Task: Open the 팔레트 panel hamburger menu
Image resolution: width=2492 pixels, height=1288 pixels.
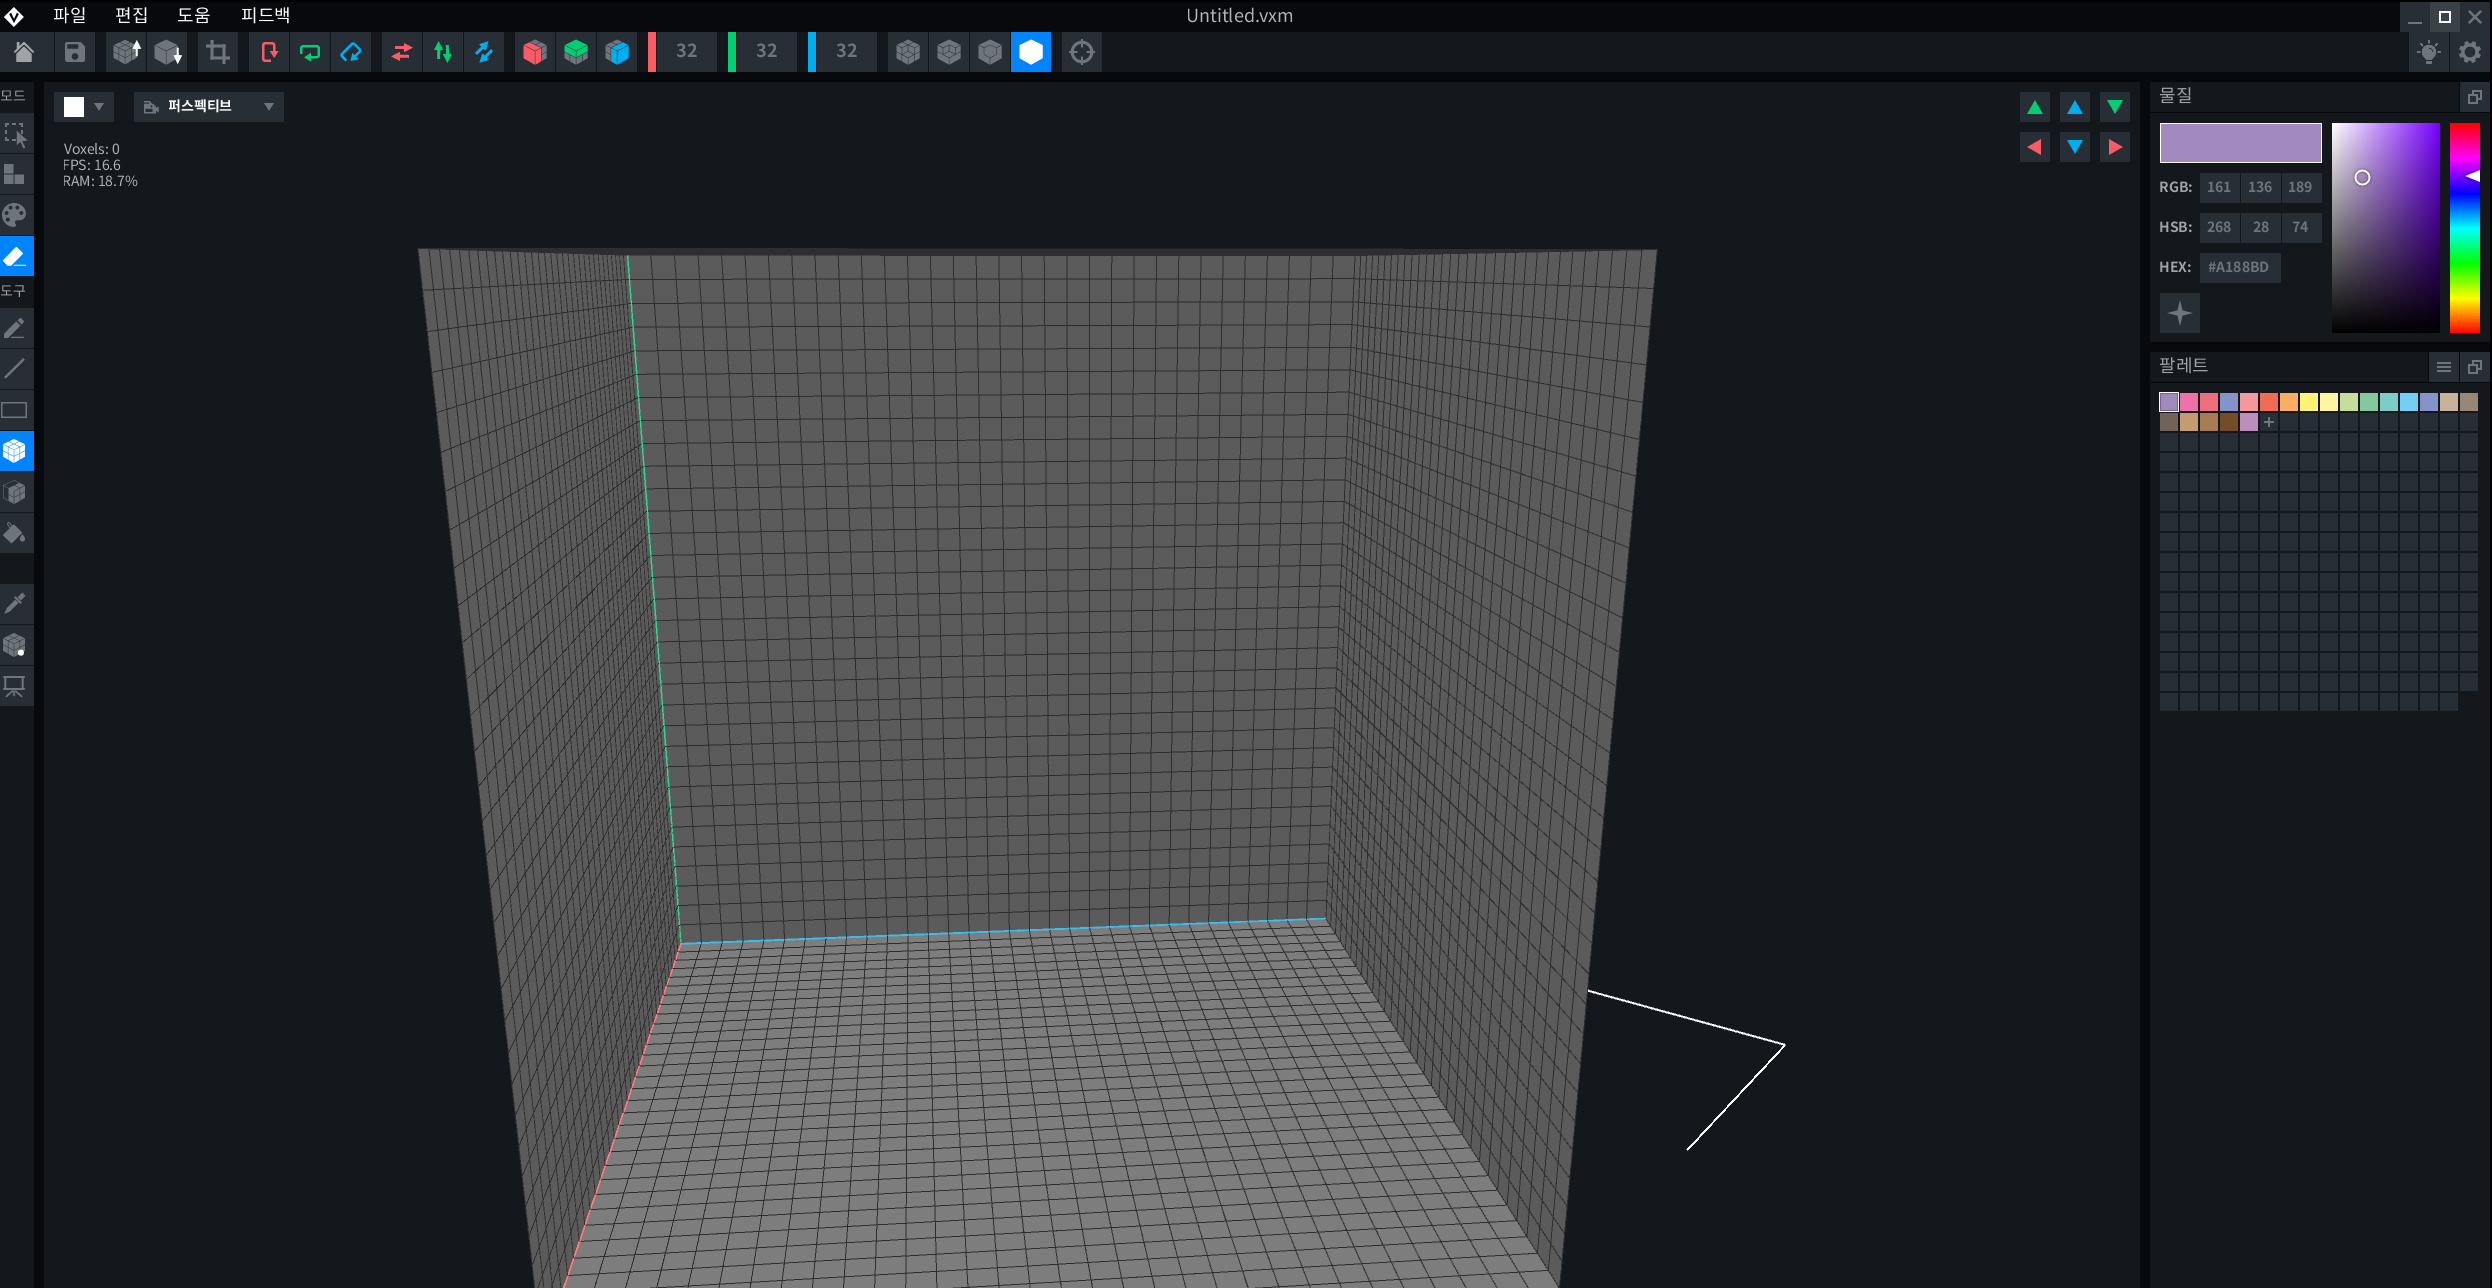Action: [2443, 367]
